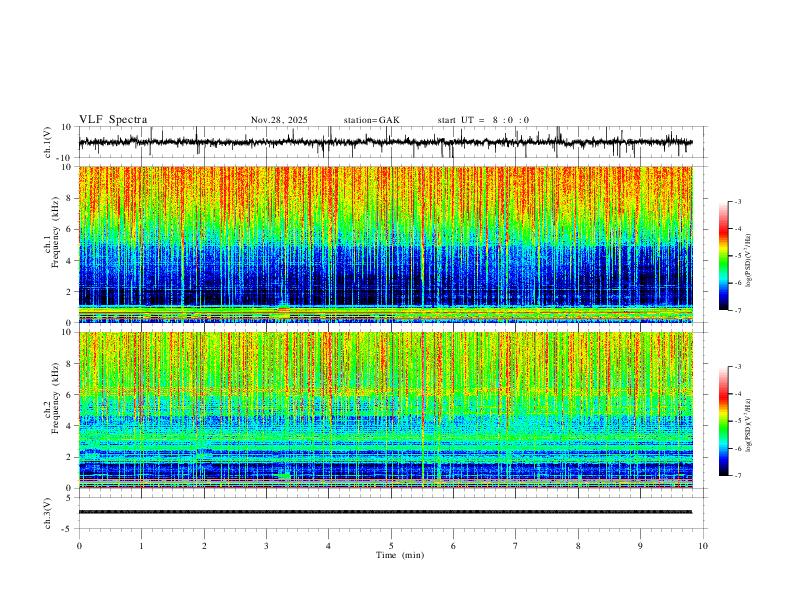The image size is (792, 612).
Task: Click the upper colorbar "log(PSD)(V²/Hz)" label
Action: tap(749, 260)
